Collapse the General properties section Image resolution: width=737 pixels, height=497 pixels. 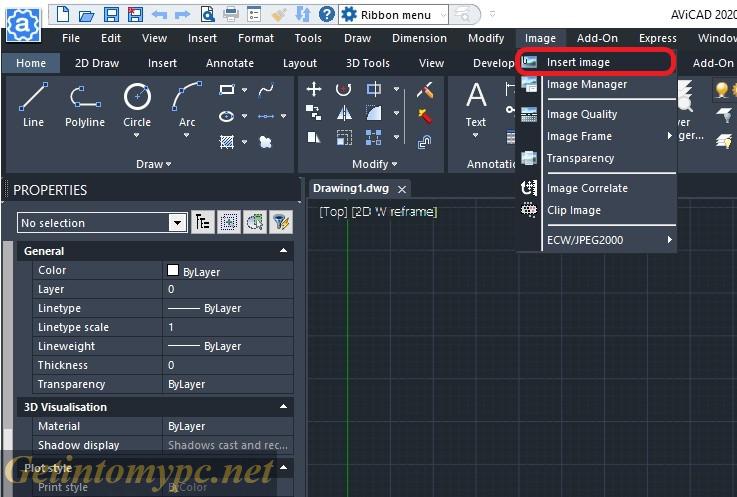[x=283, y=251]
